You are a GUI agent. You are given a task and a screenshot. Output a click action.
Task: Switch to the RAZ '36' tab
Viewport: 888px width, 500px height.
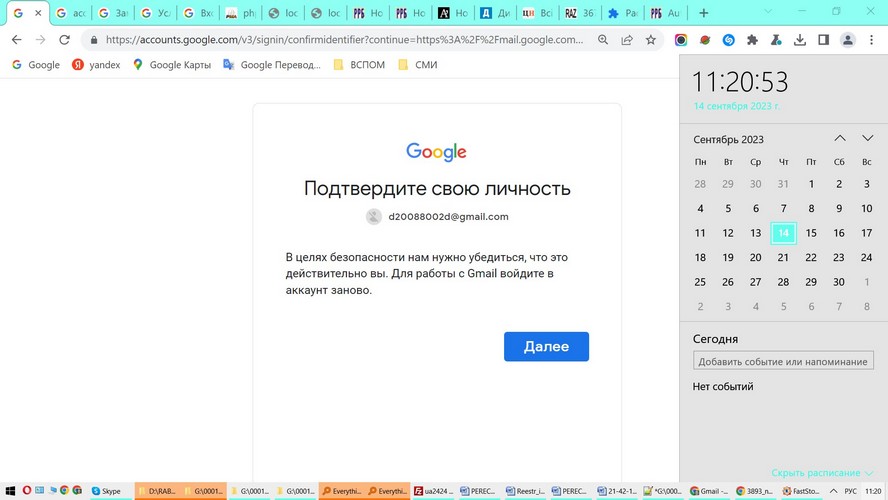pyautogui.click(x=580, y=13)
